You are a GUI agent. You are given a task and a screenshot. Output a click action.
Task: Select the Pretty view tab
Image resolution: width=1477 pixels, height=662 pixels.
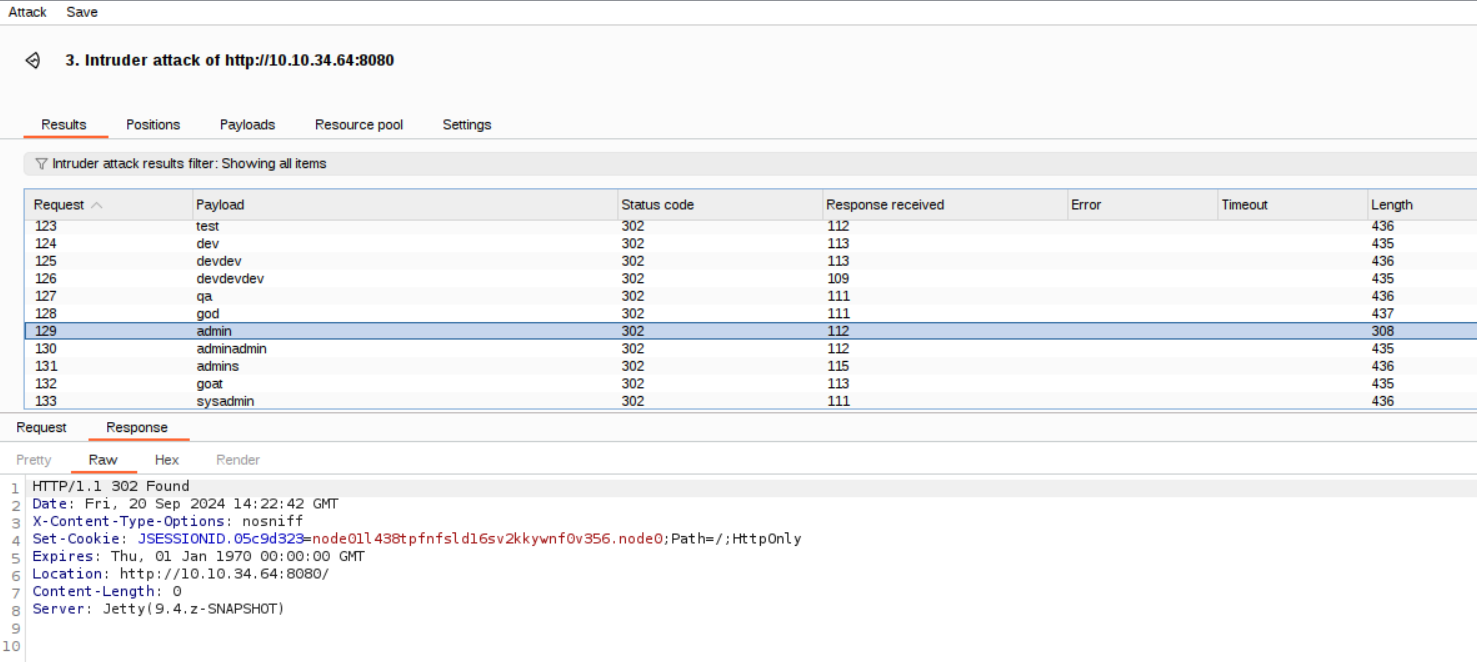(34, 460)
